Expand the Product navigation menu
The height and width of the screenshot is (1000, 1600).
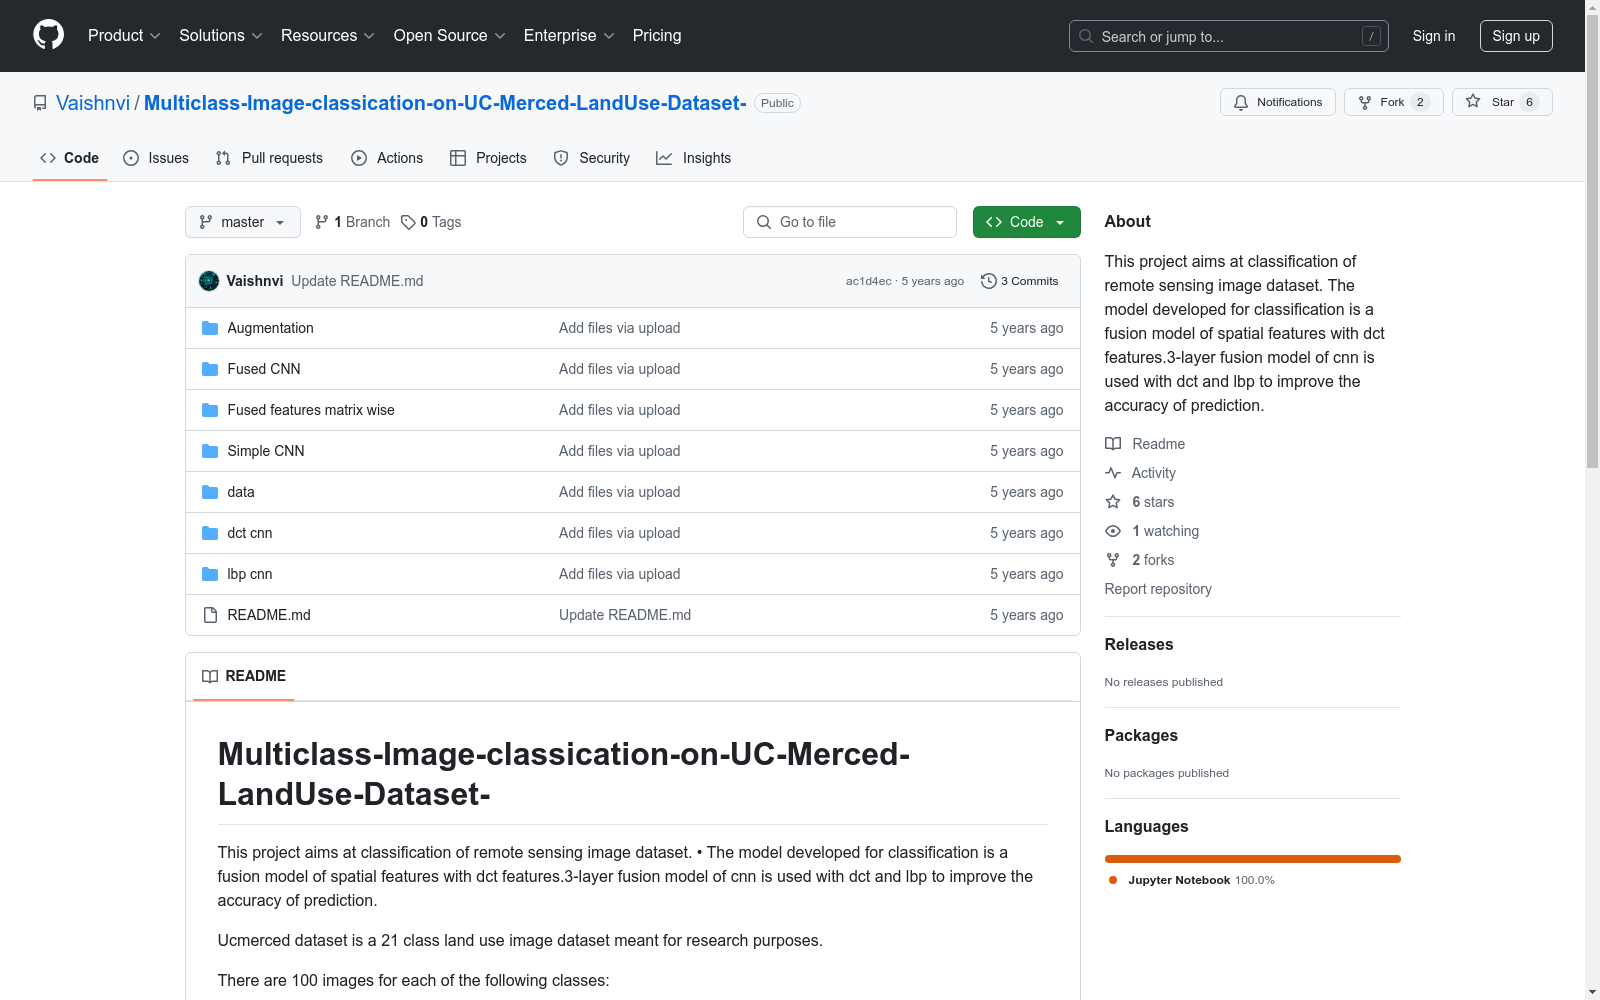(x=124, y=36)
